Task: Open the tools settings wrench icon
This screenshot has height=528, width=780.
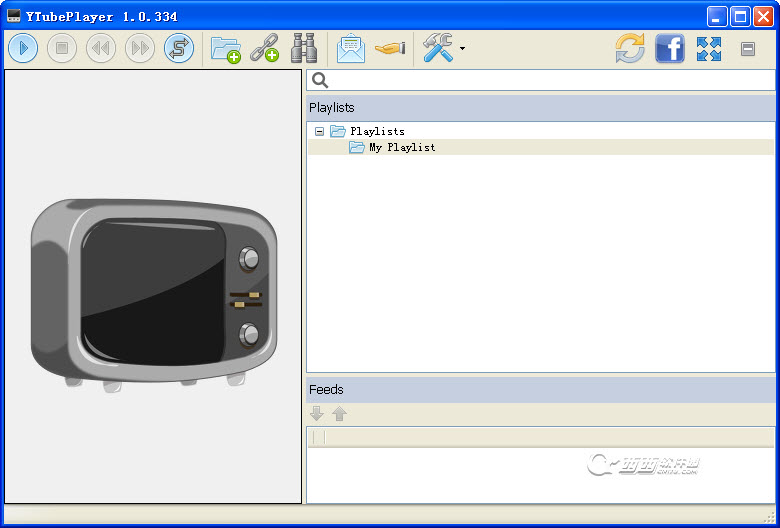Action: point(437,48)
